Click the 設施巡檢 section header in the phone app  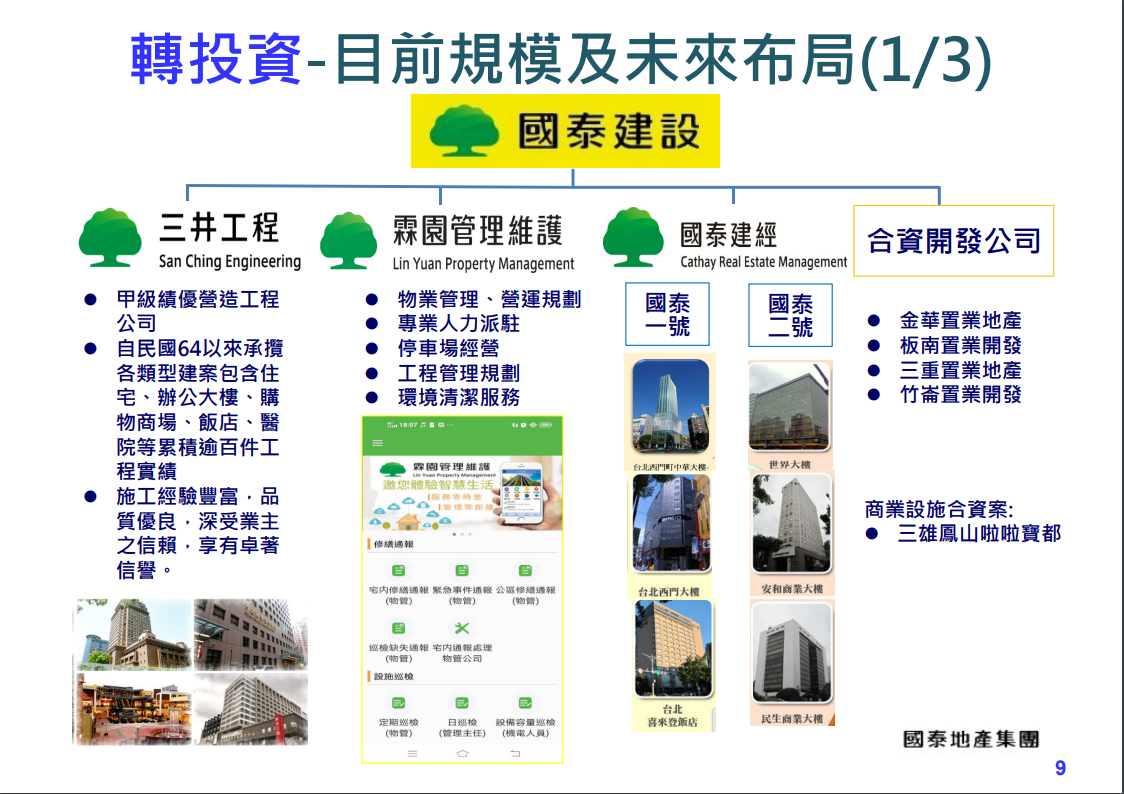click(x=394, y=676)
